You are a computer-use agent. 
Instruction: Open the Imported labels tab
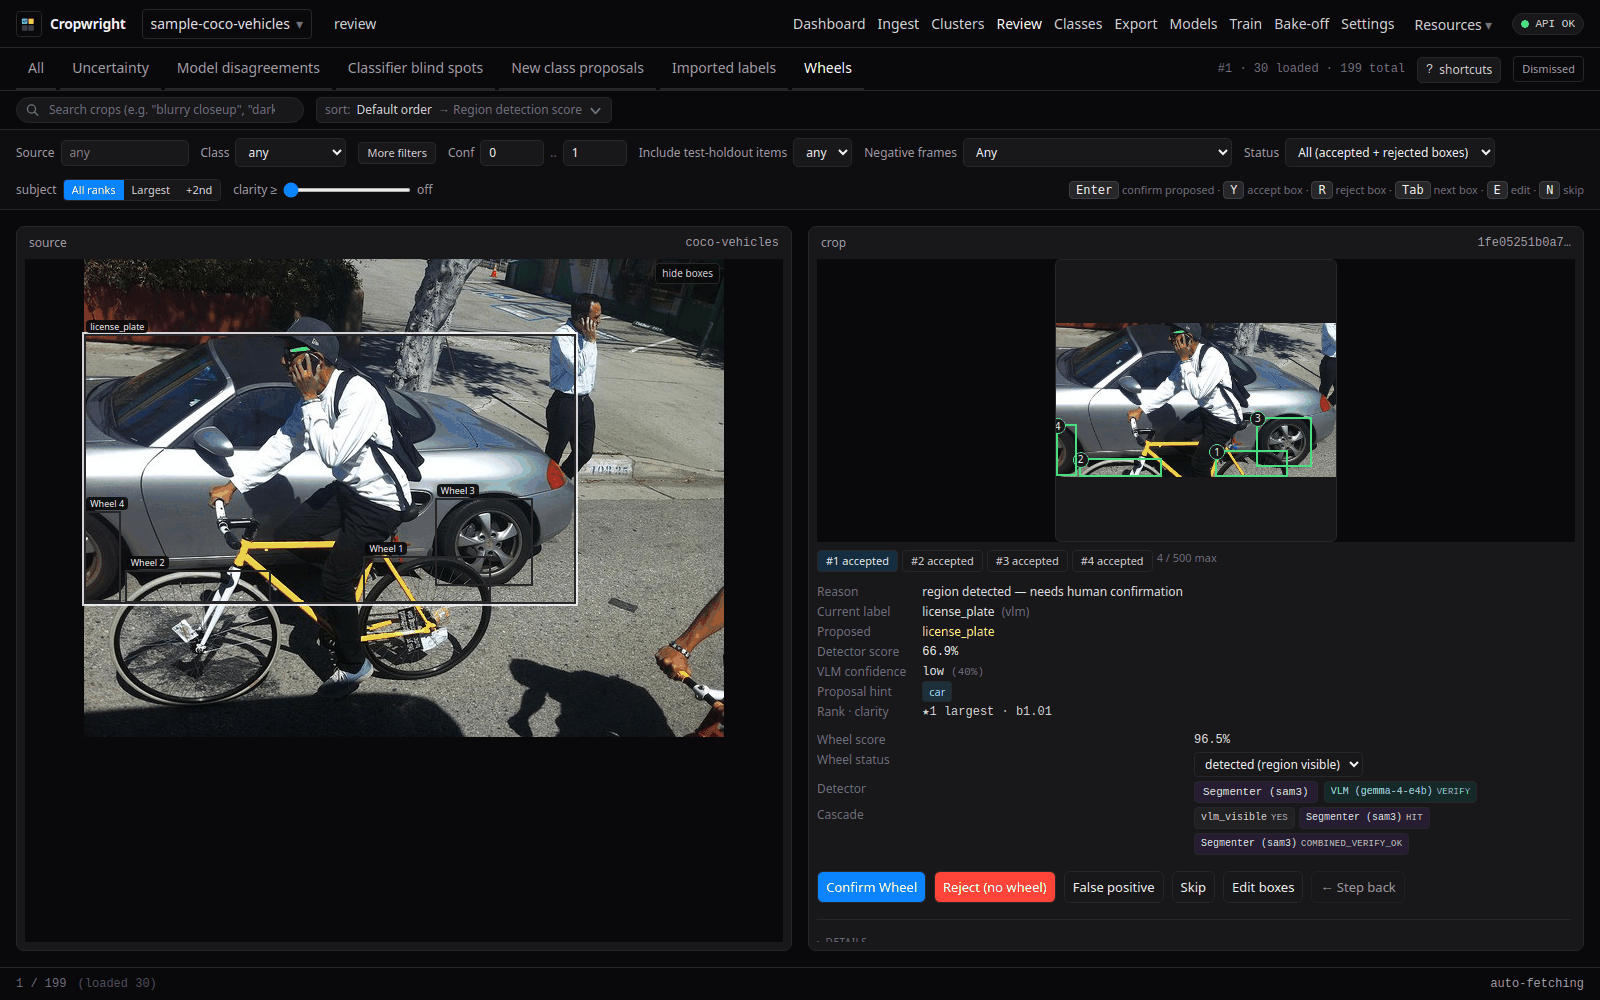(x=723, y=68)
